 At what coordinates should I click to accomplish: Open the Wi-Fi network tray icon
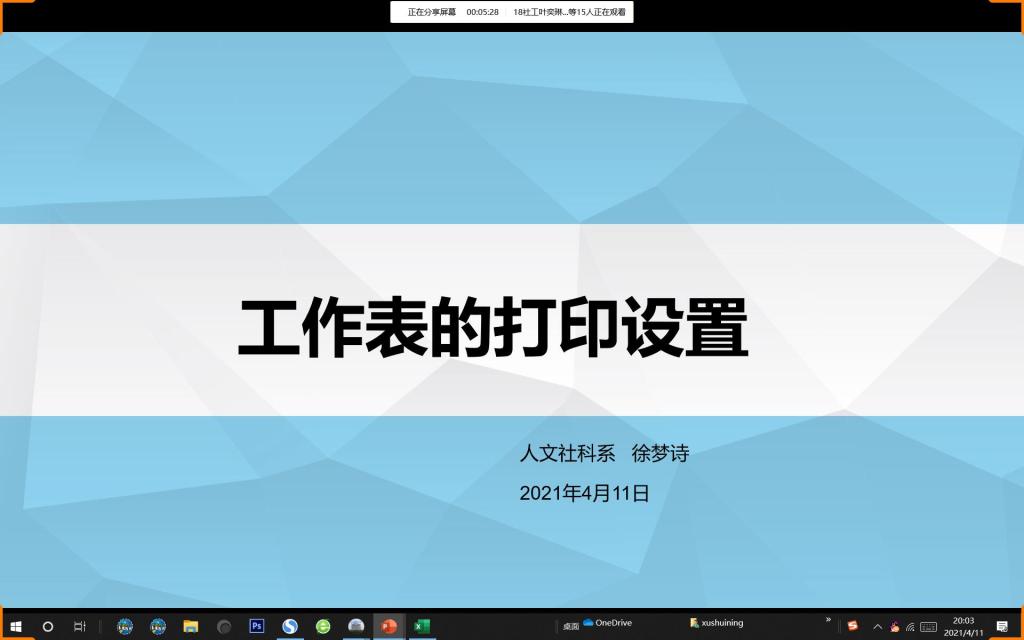910,627
